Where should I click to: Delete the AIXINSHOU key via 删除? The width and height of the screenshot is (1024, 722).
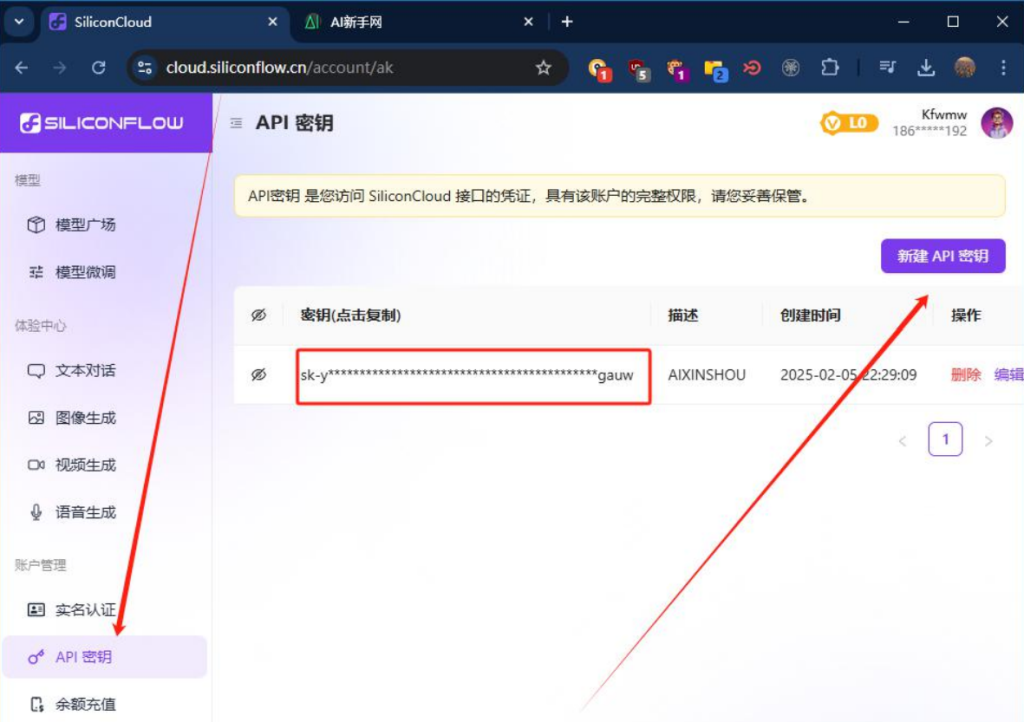pyautogui.click(x=966, y=375)
